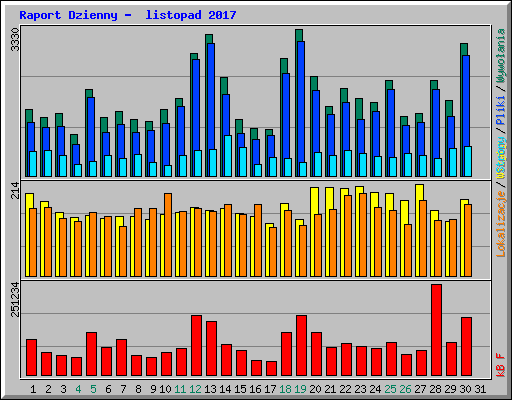Click the blue Pliki legend label

point(501,110)
